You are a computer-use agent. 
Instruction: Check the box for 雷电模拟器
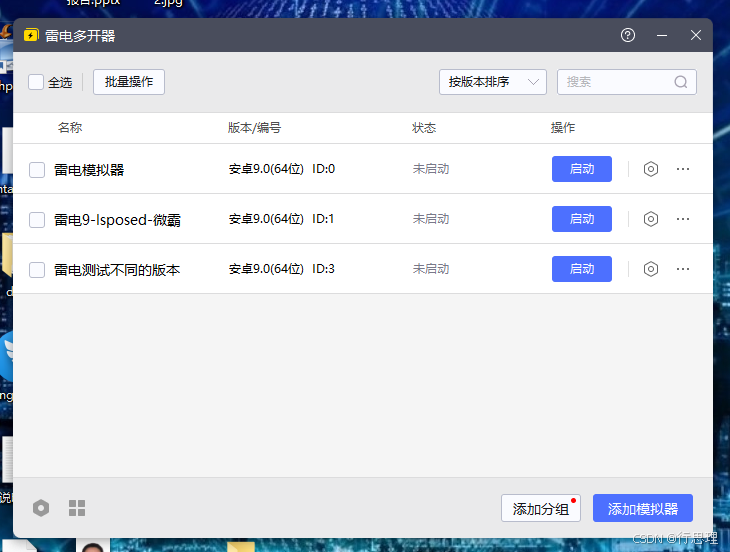[x=37, y=170]
